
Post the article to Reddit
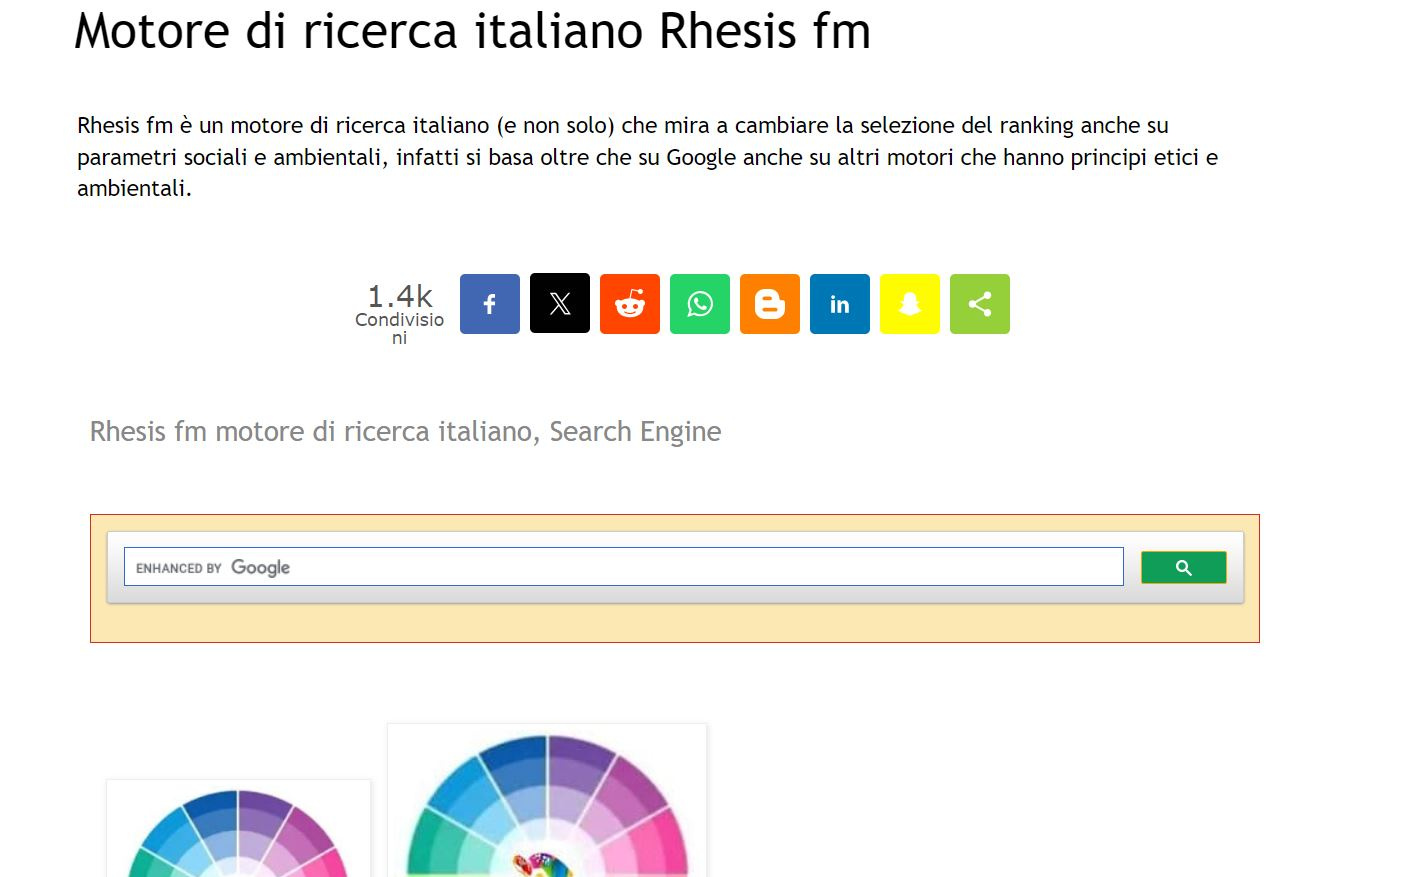pos(629,303)
